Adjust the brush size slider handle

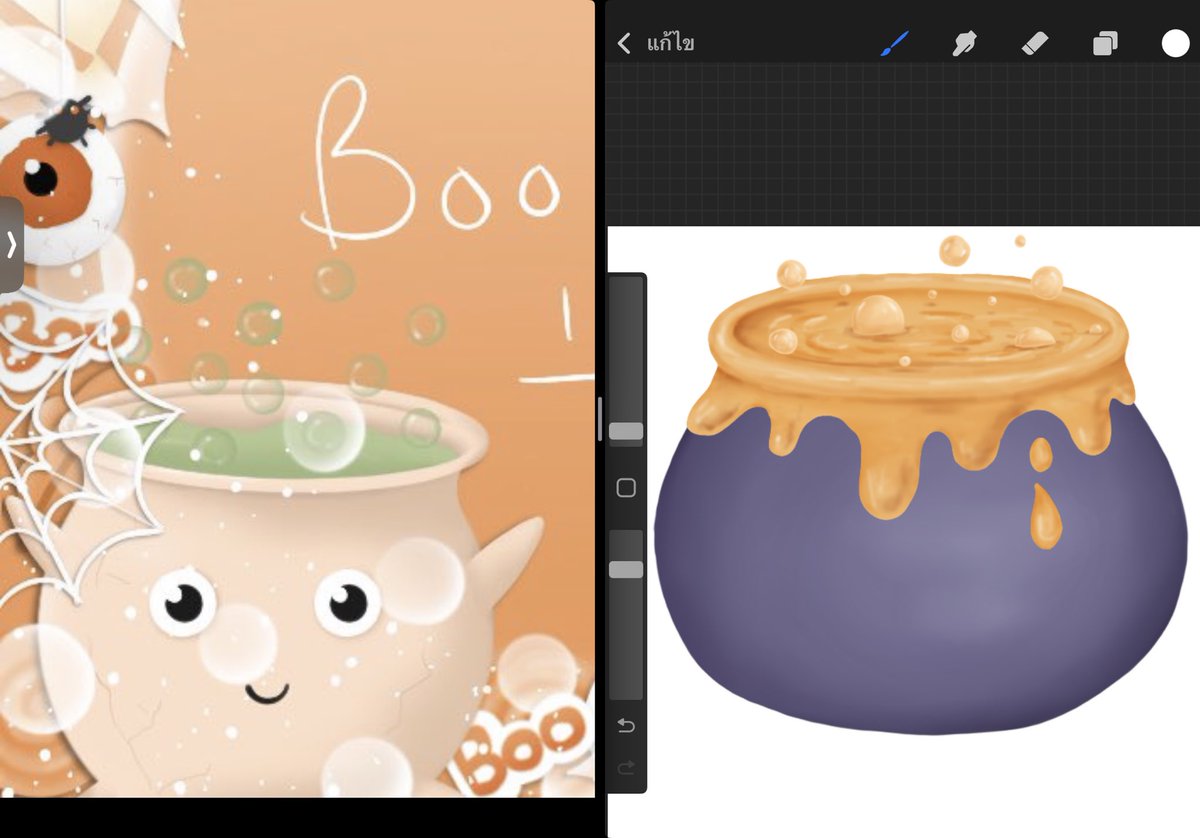click(x=626, y=432)
